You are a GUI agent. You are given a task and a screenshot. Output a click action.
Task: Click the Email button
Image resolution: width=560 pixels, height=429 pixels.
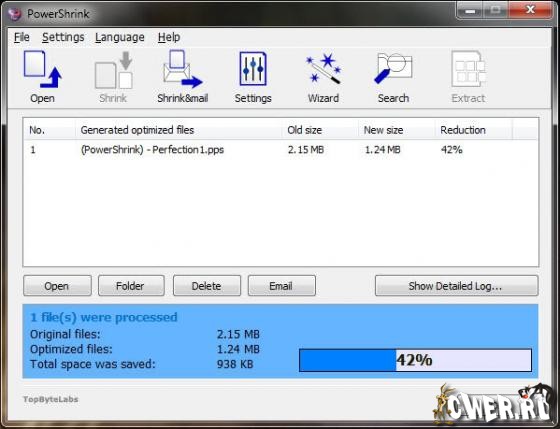tap(282, 286)
